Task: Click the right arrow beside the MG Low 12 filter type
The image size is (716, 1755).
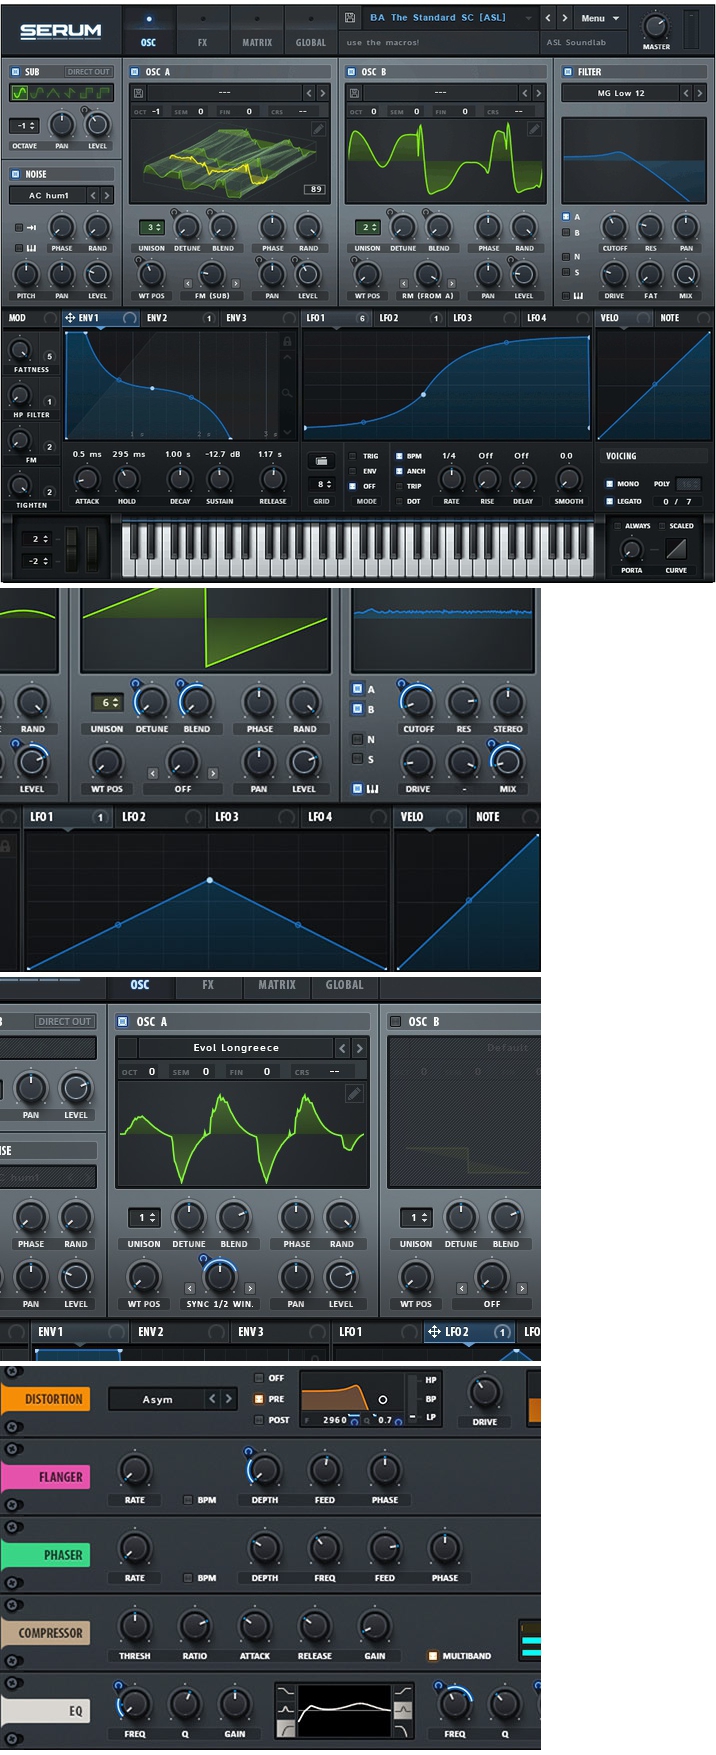Action: 699,92
